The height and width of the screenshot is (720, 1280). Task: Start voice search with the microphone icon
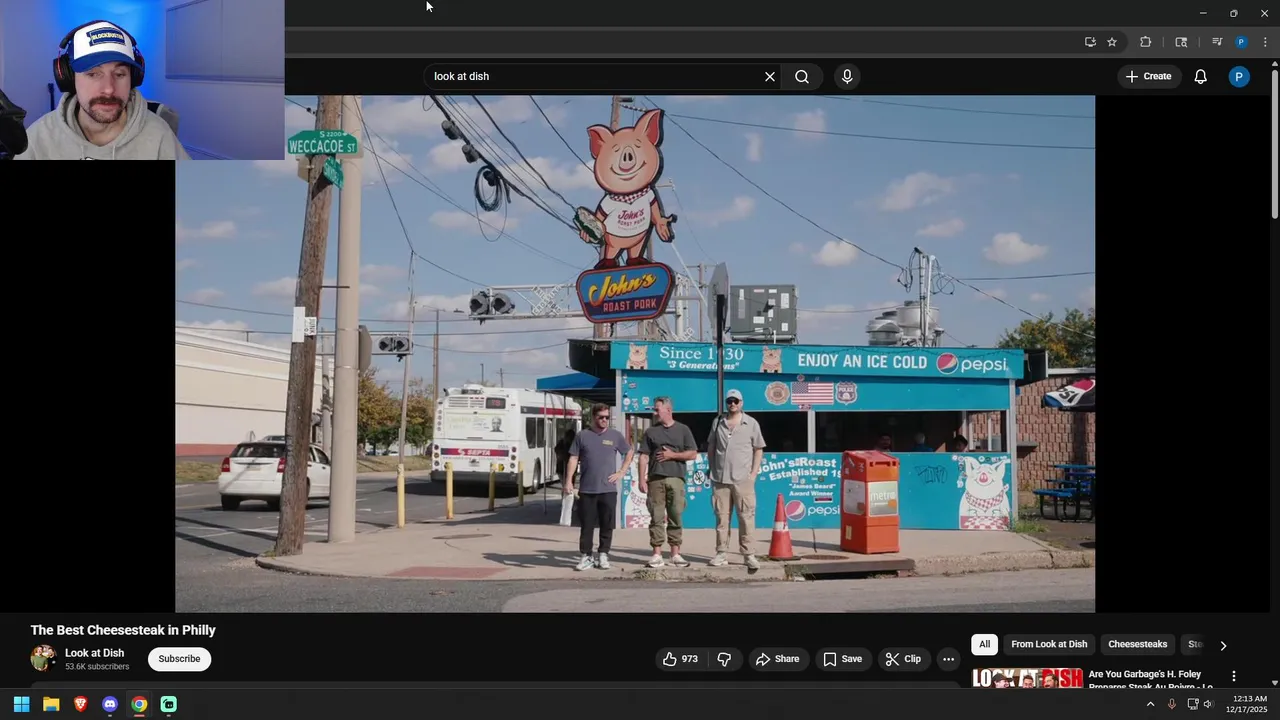[x=847, y=77]
